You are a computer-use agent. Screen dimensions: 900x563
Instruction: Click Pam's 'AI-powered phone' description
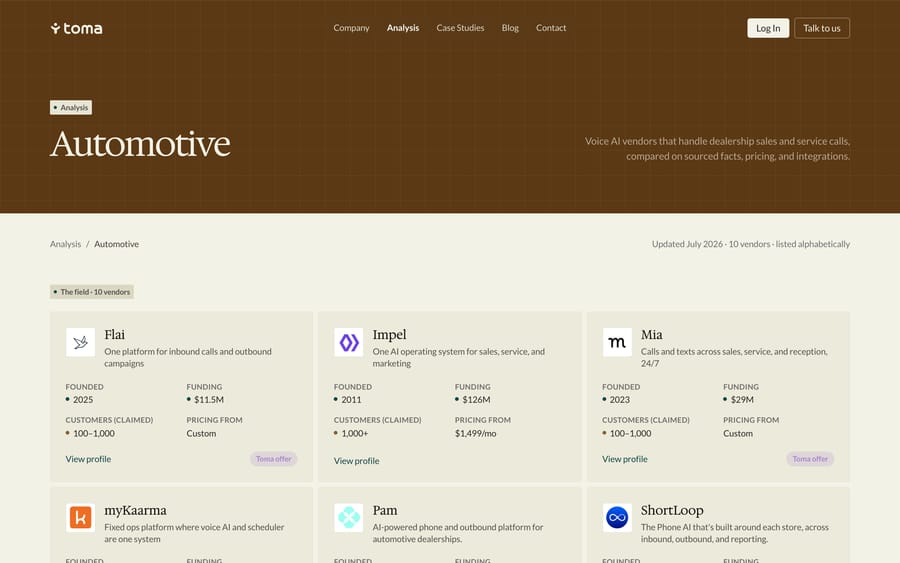point(457,533)
